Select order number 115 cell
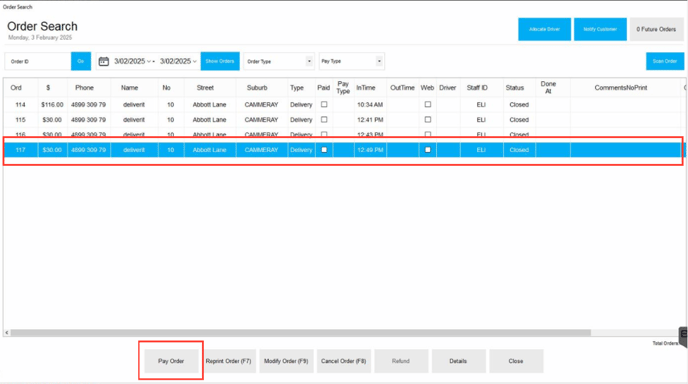688x384 pixels. (20, 119)
